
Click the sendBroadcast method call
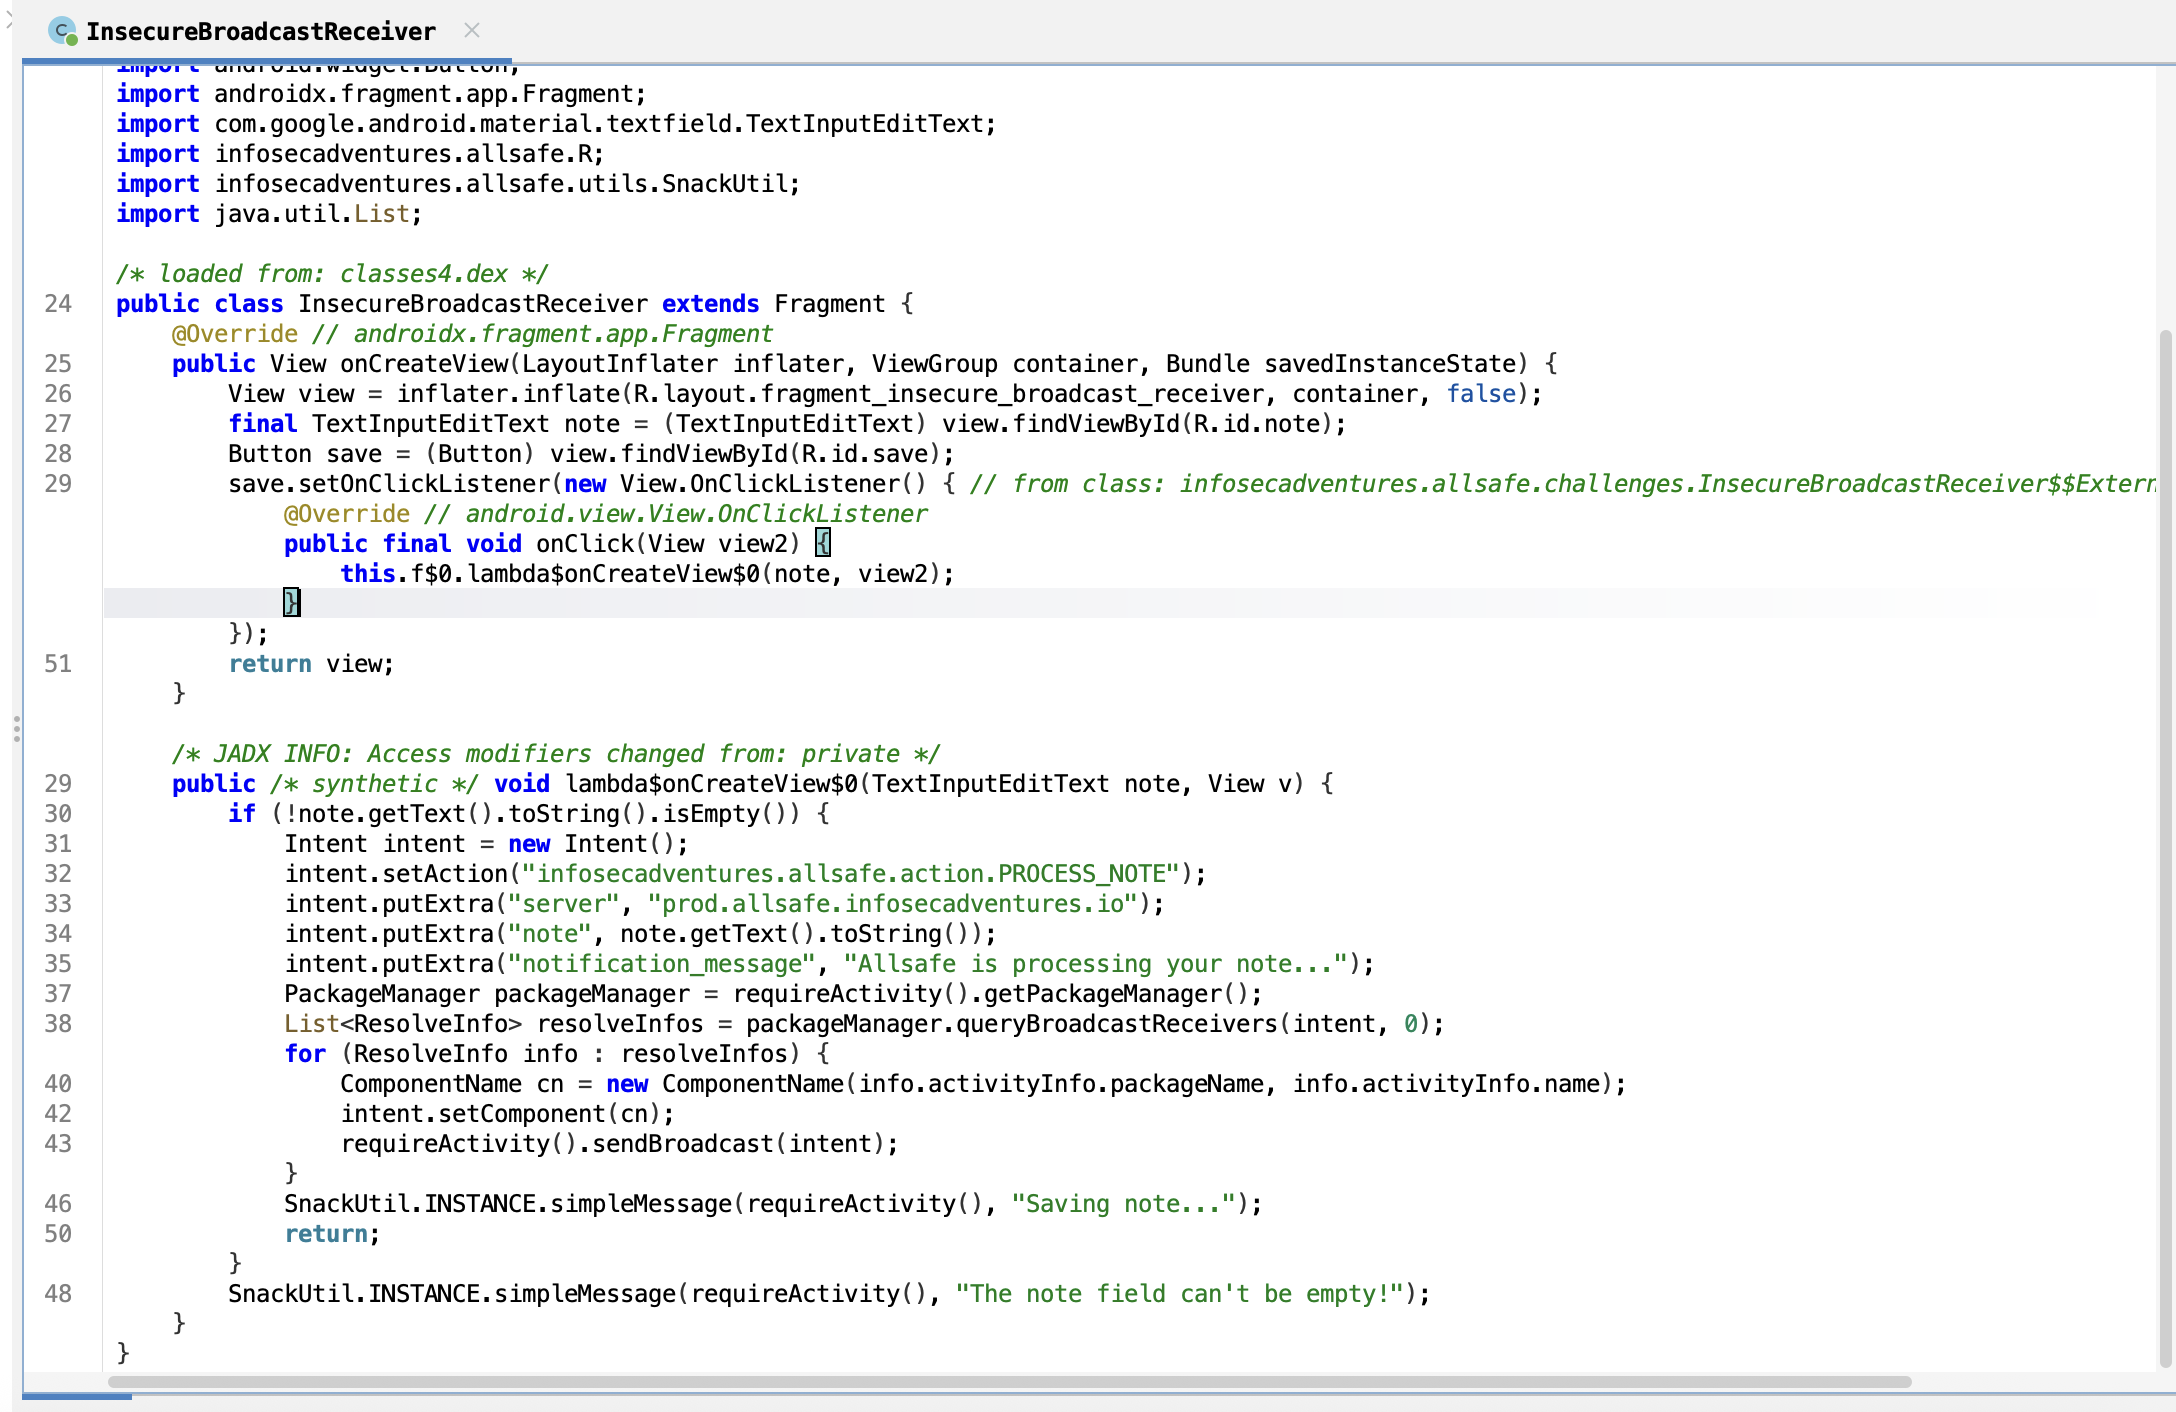point(682,1144)
